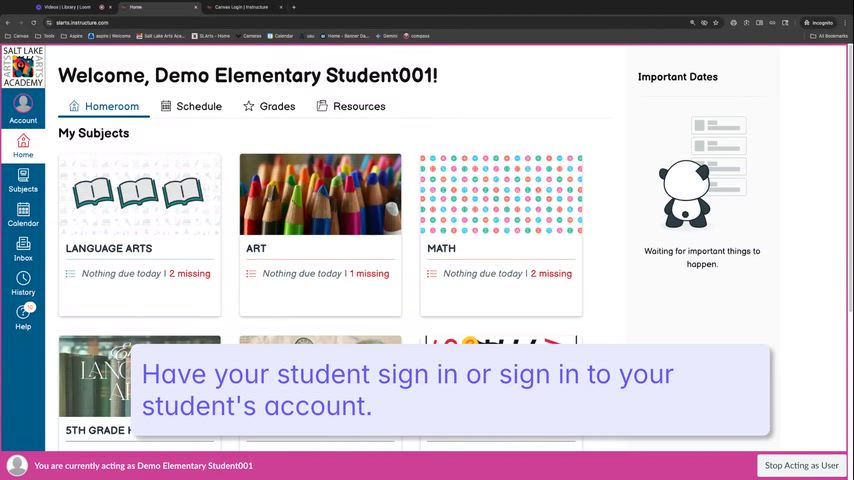This screenshot has width=854, height=480.
Task: Open the Account menu in sidebar
Action: [23, 108]
